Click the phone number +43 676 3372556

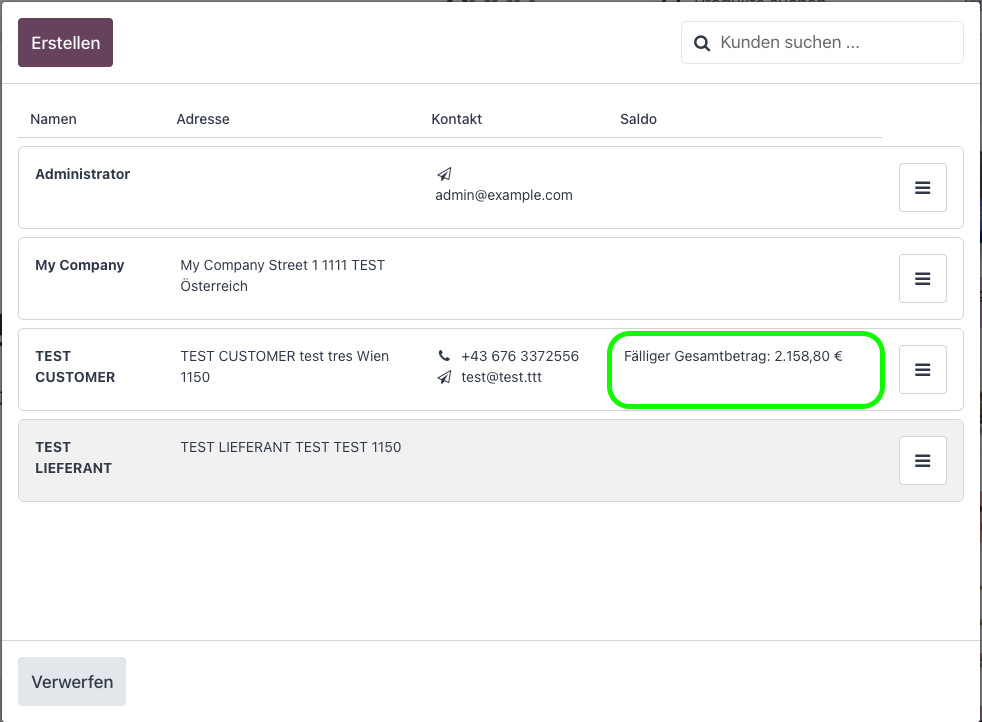click(519, 356)
